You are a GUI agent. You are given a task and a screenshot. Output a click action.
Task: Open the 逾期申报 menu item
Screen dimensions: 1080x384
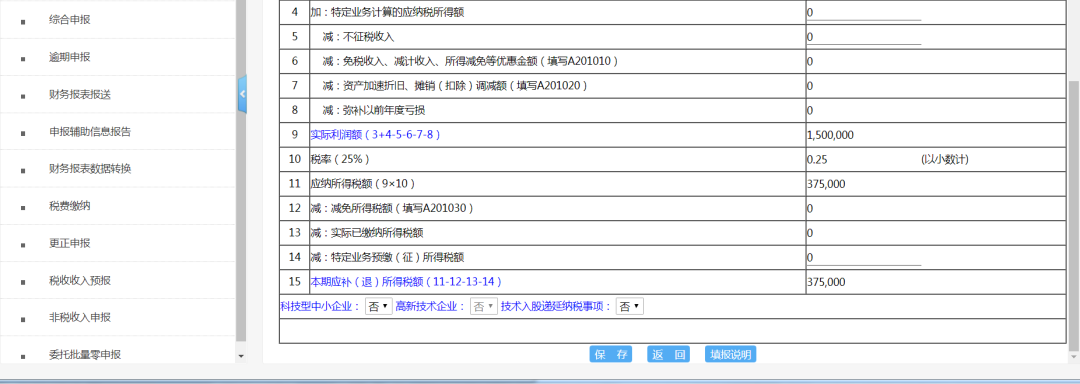(x=70, y=57)
